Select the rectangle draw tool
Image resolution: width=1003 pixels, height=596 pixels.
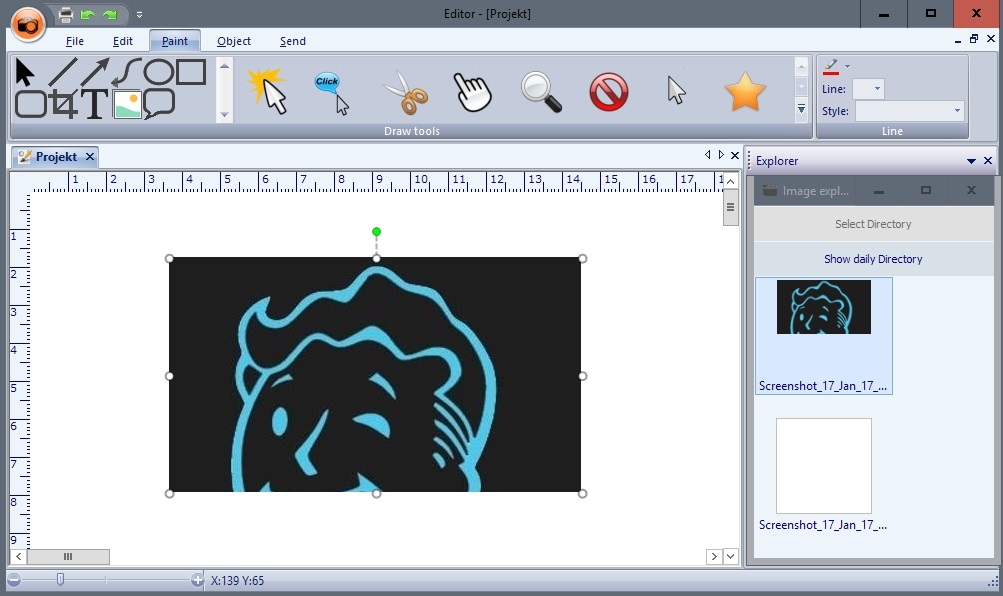(191, 72)
